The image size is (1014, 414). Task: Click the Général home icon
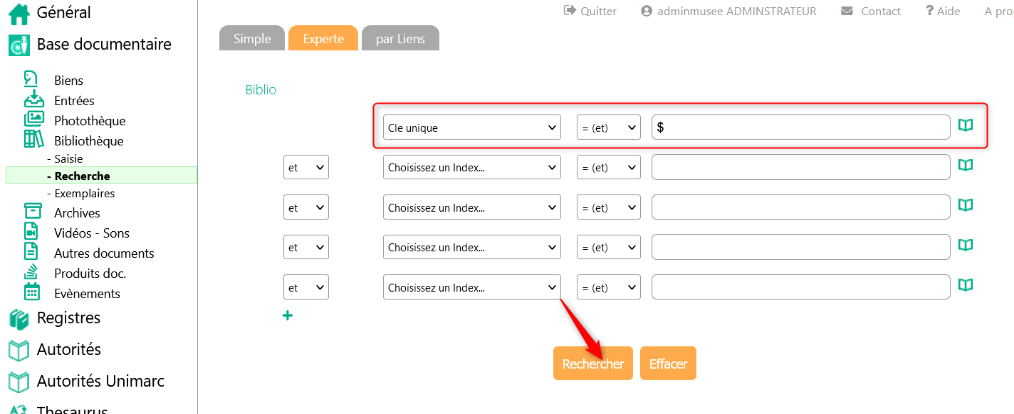tap(19, 13)
